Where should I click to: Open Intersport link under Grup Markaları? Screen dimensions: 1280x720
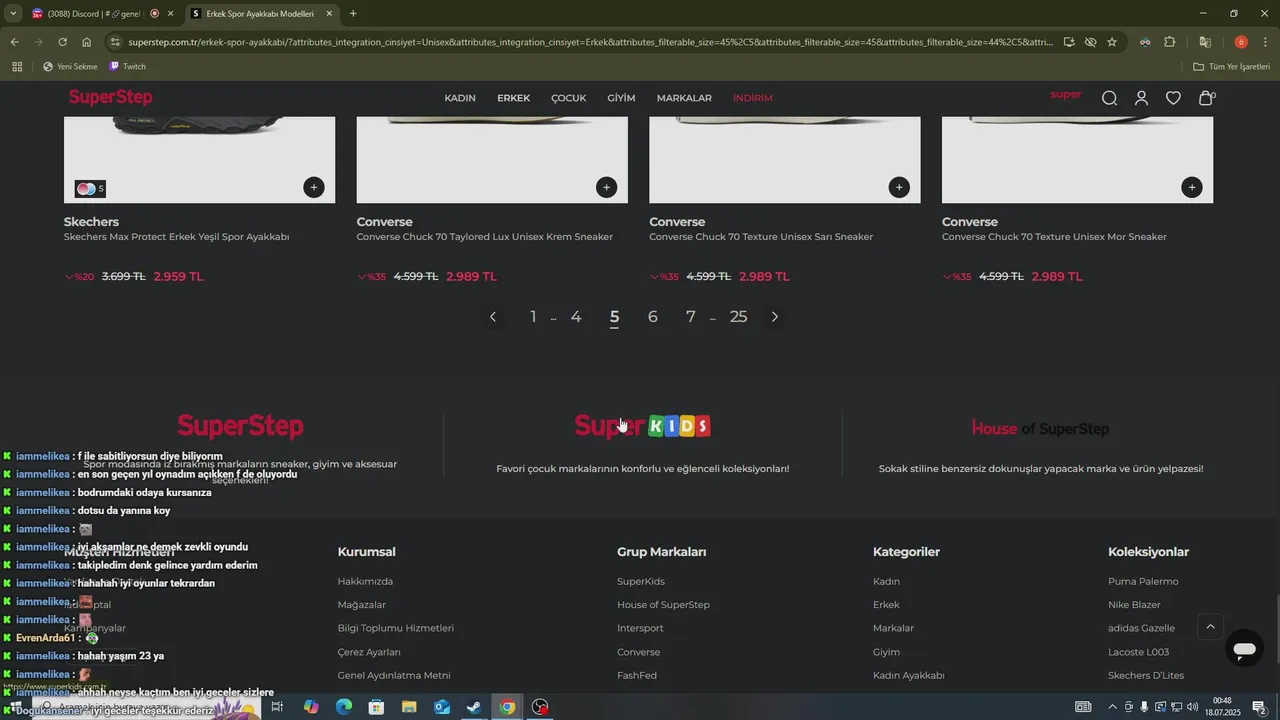[x=640, y=628]
